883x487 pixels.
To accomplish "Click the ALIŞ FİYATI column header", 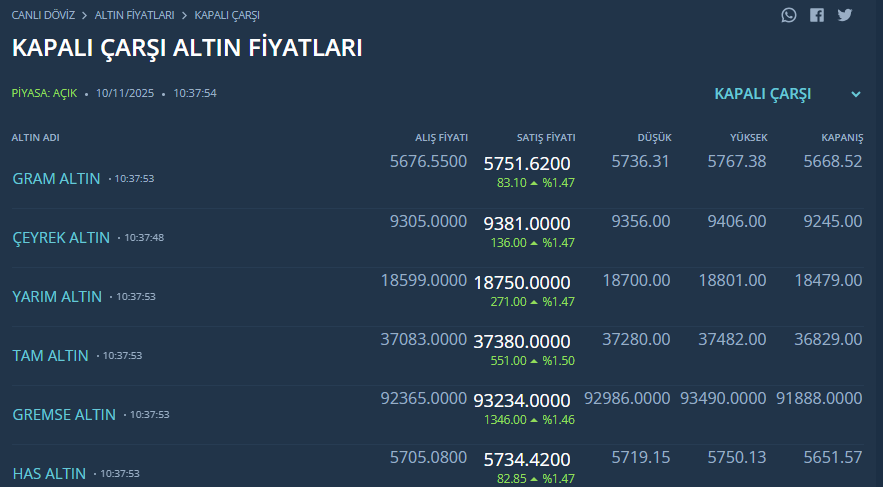I will [441, 137].
